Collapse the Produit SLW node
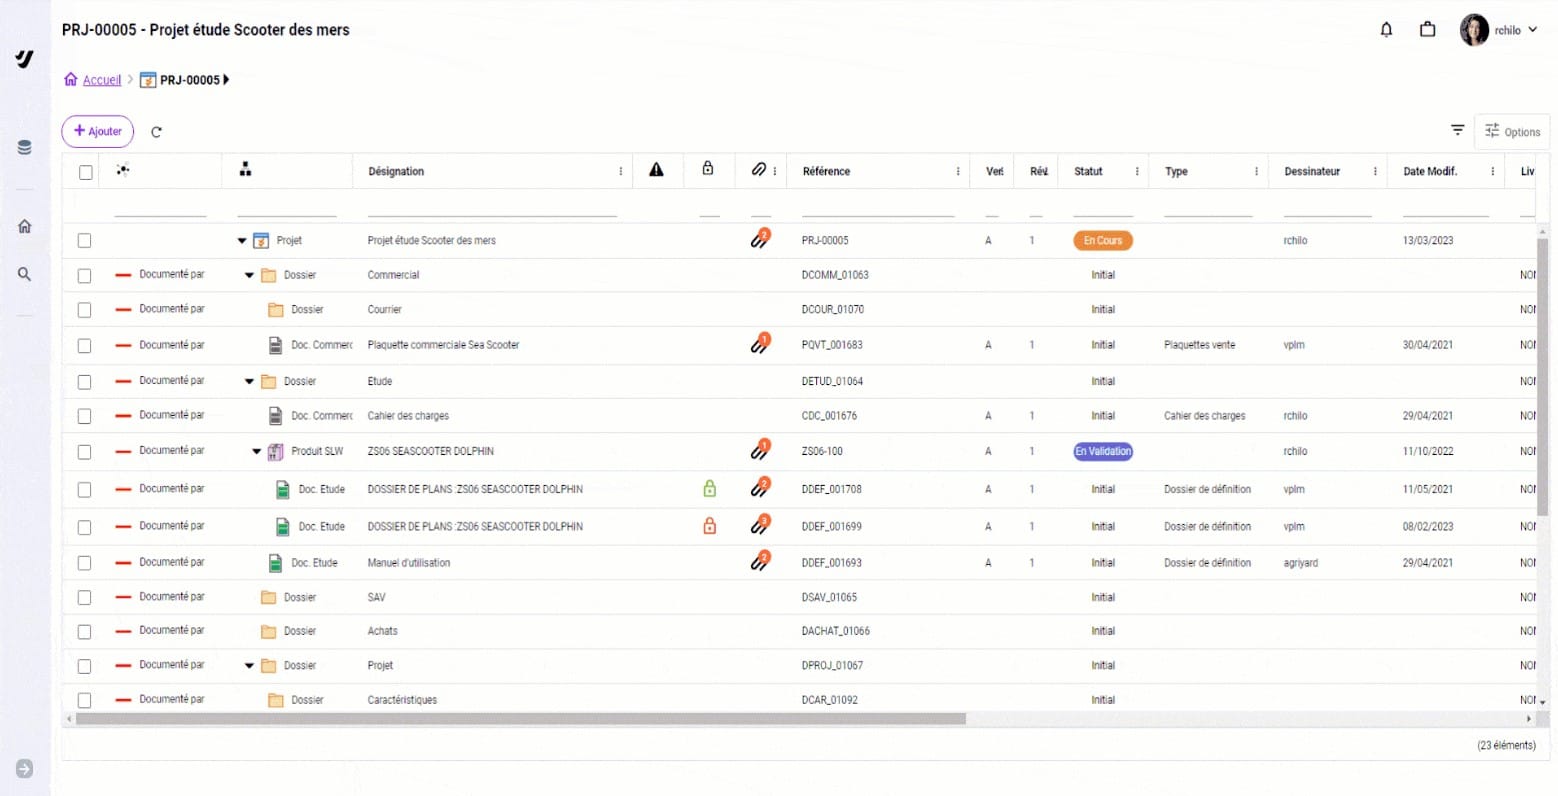The image size is (1558, 796). pyautogui.click(x=257, y=451)
